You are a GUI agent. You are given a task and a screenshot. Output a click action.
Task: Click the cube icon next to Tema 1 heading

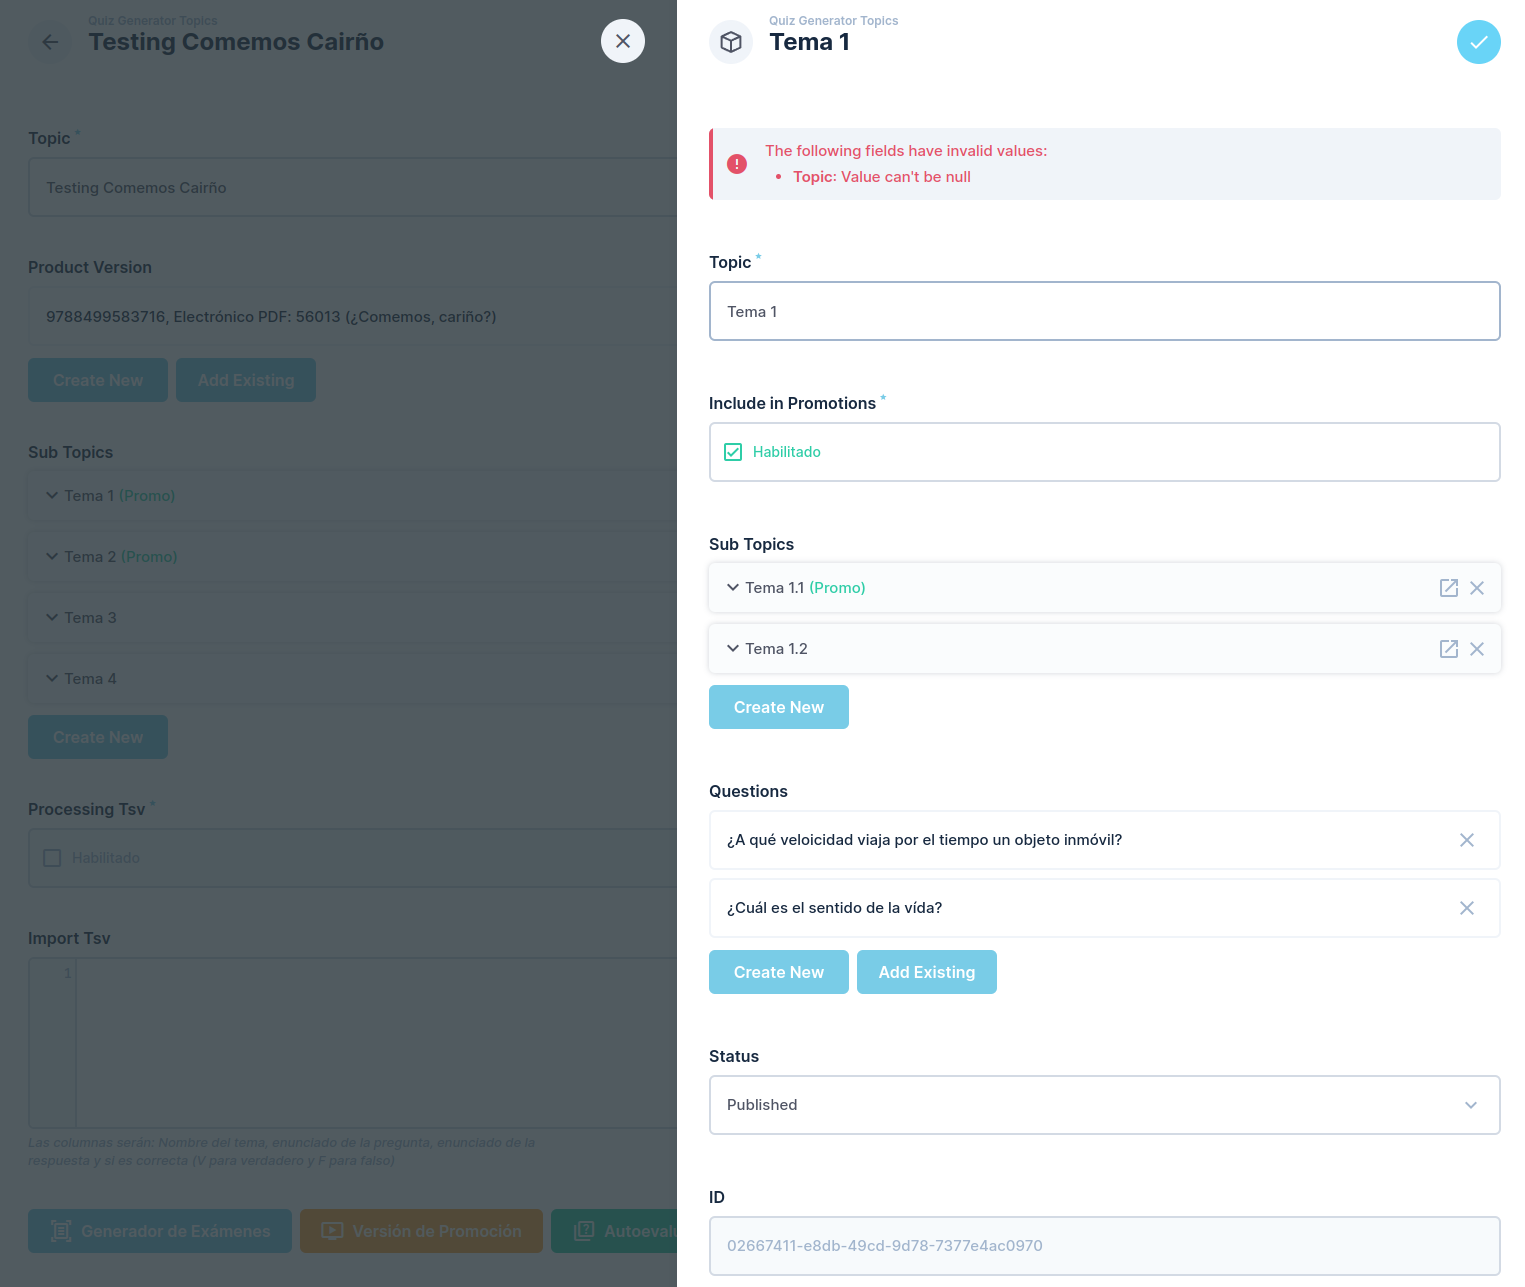click(x=731, y=41)
